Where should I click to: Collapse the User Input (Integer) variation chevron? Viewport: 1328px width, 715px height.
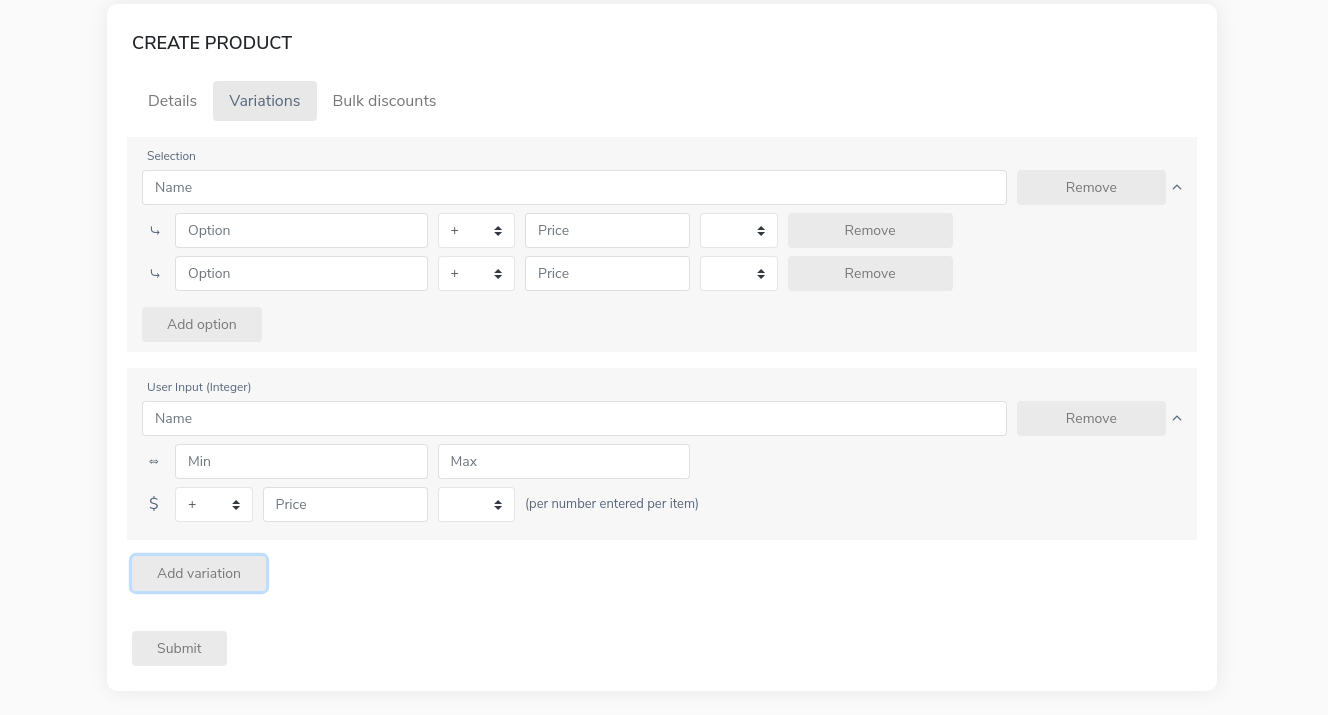point(1177,418)
